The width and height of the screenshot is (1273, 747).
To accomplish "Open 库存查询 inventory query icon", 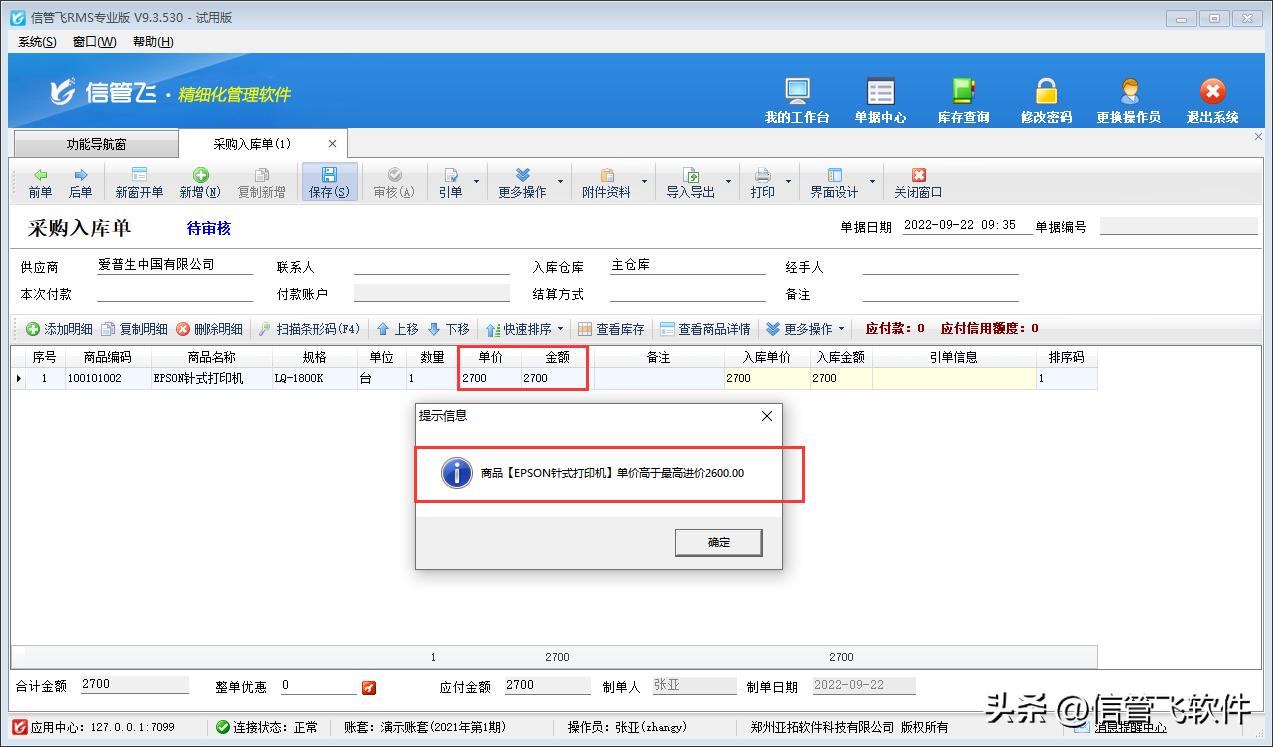I will coord(962,98).
